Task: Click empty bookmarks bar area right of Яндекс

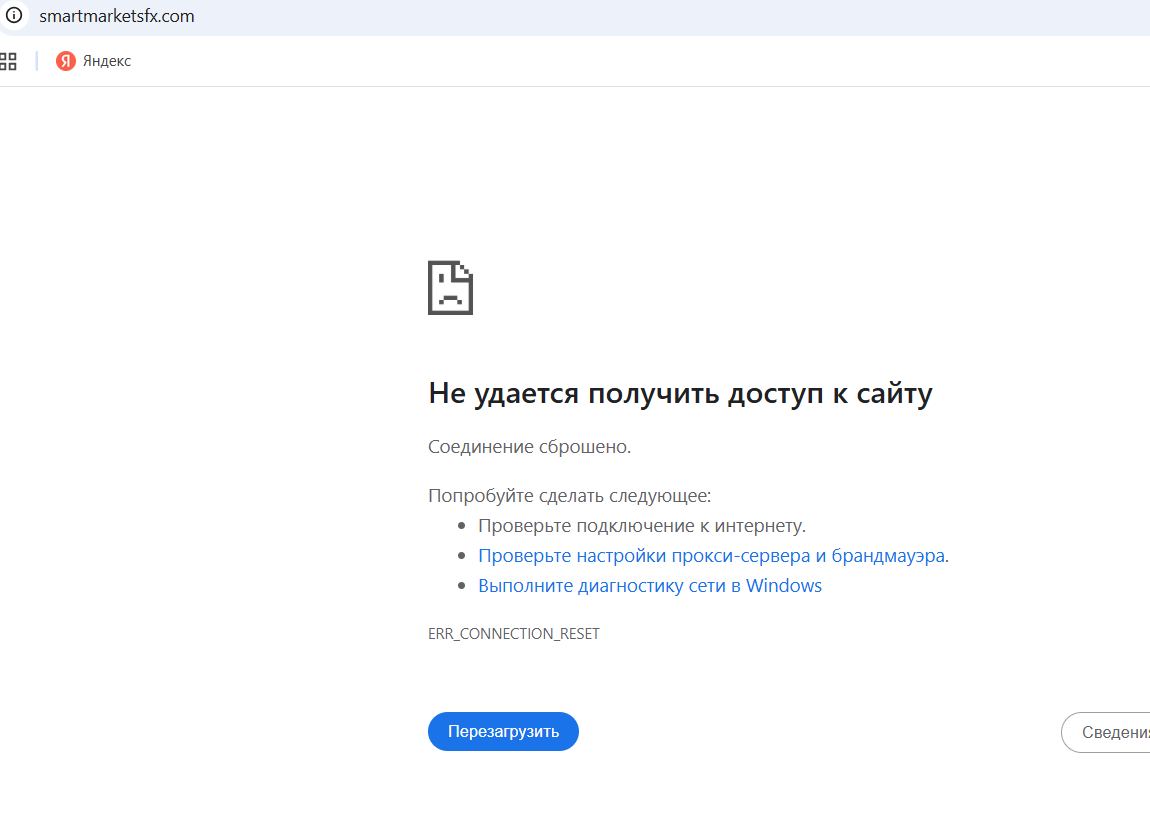Action: click(600, 61)
